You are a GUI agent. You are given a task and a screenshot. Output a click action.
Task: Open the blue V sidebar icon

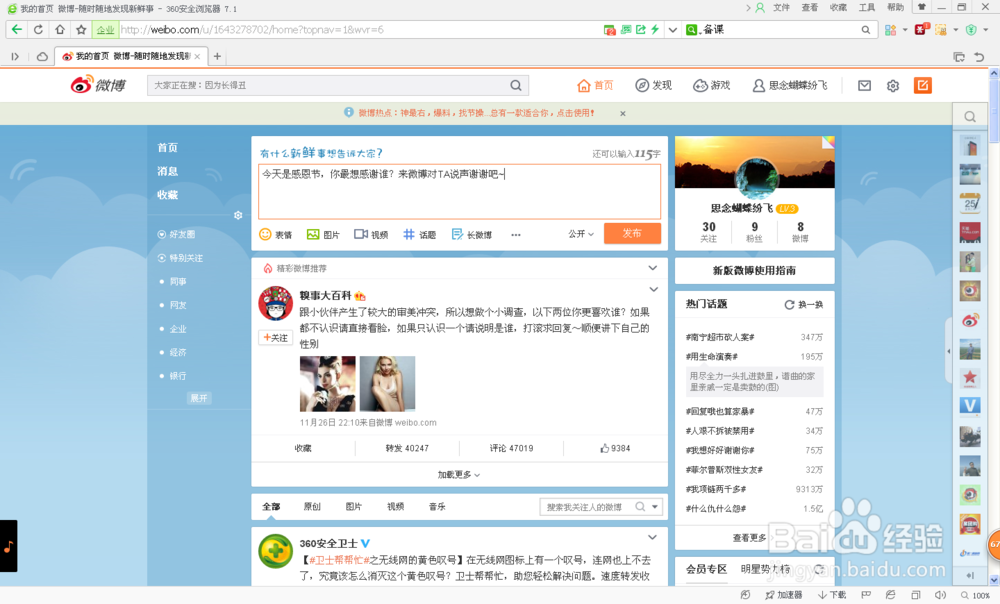point(970,406)
